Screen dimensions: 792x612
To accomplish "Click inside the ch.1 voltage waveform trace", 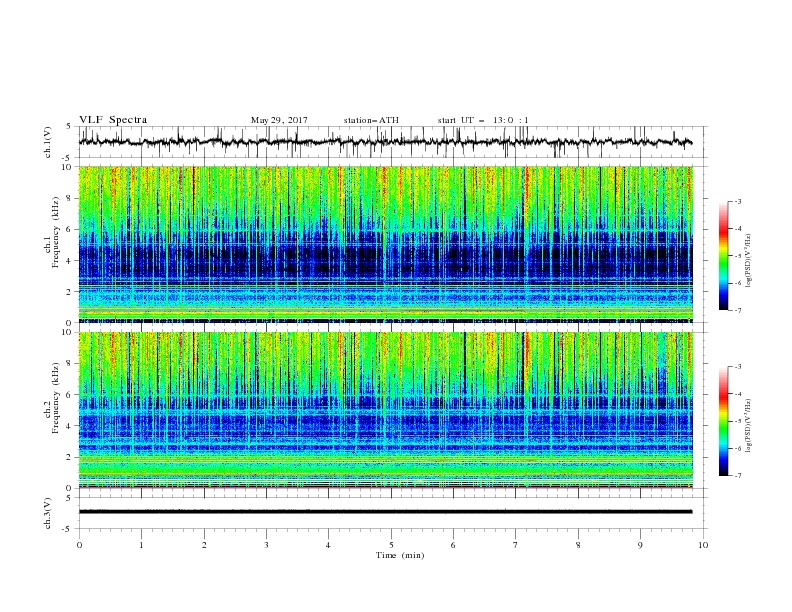I will click(385, 142).
